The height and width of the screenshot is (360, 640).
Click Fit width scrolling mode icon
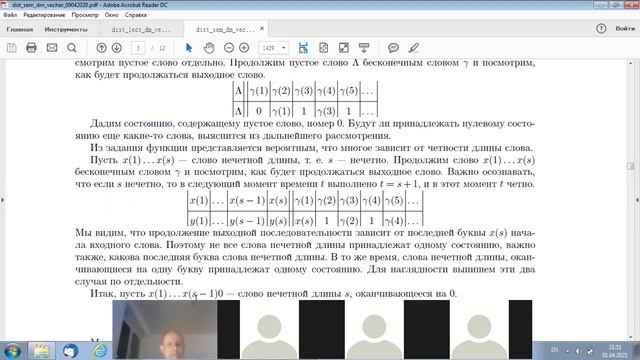click(x=303, y=48)
